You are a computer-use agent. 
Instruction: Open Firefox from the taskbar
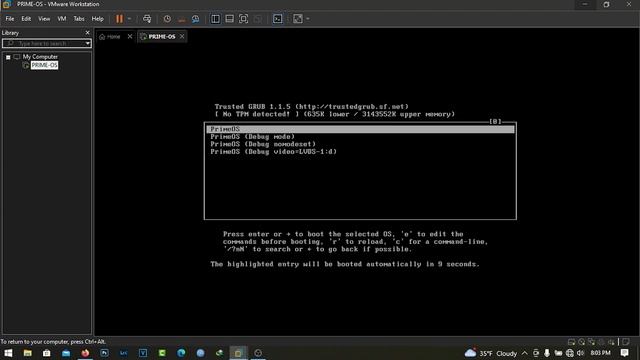85,353
